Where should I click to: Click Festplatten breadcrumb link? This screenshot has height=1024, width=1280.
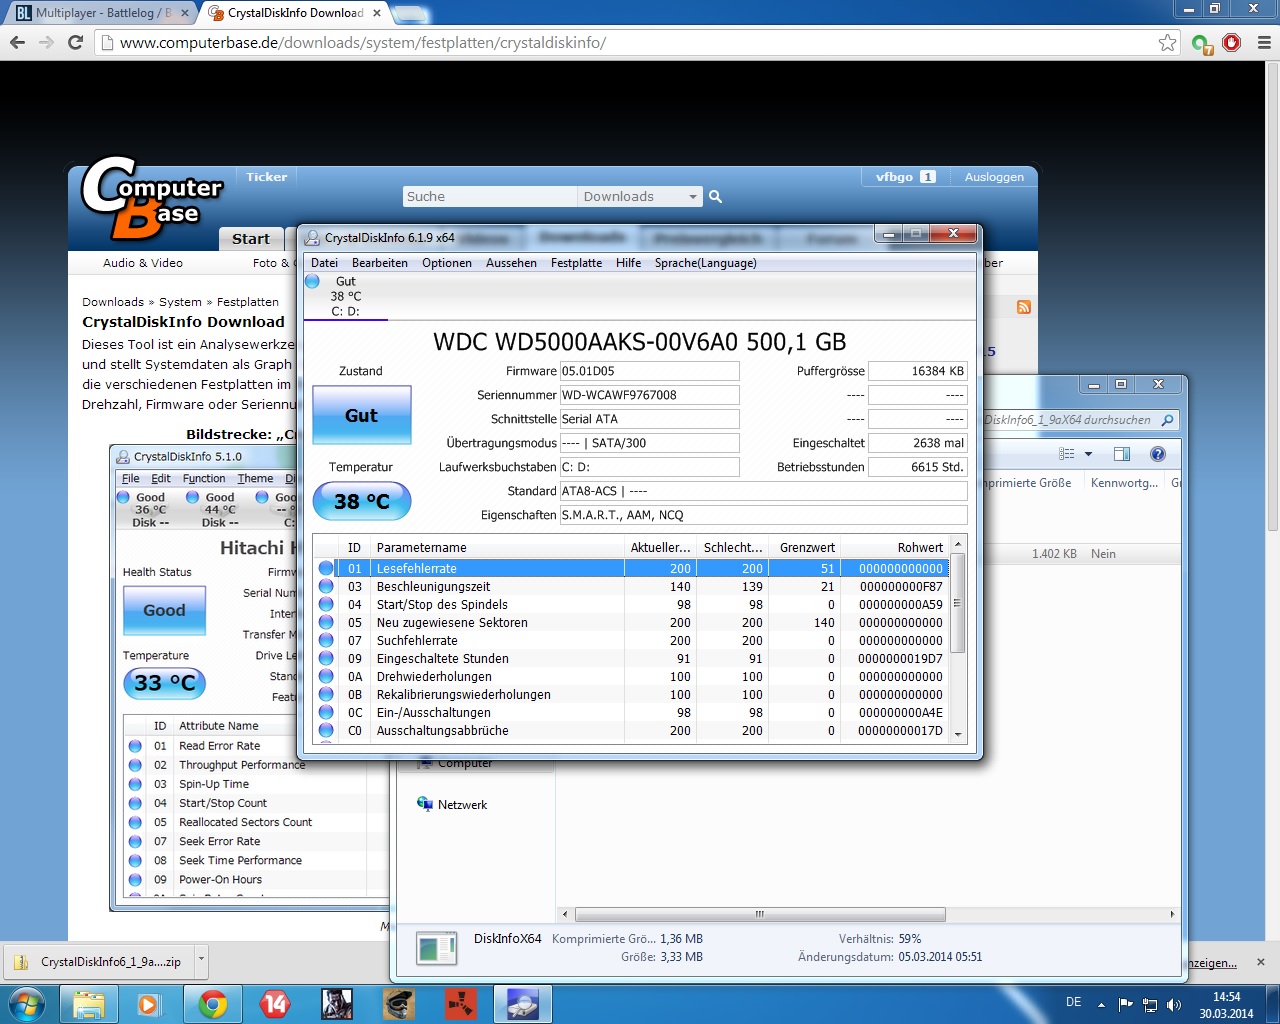coord(248,302)
